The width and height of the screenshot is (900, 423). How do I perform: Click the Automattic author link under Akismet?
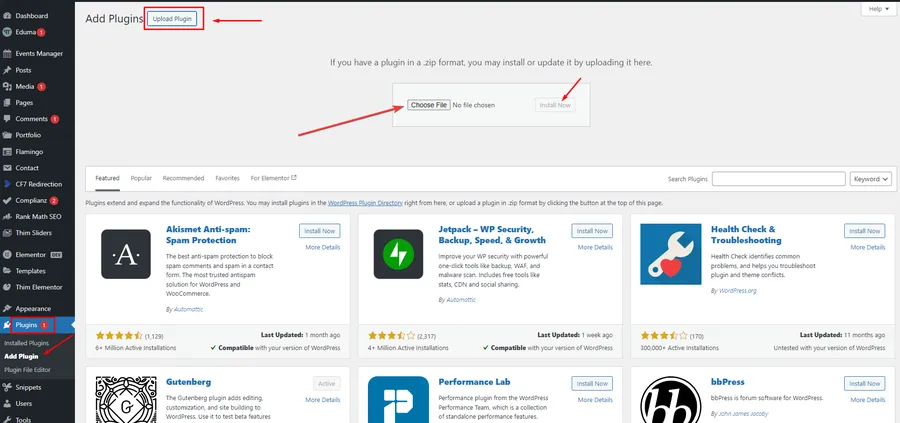pos(187,309)
